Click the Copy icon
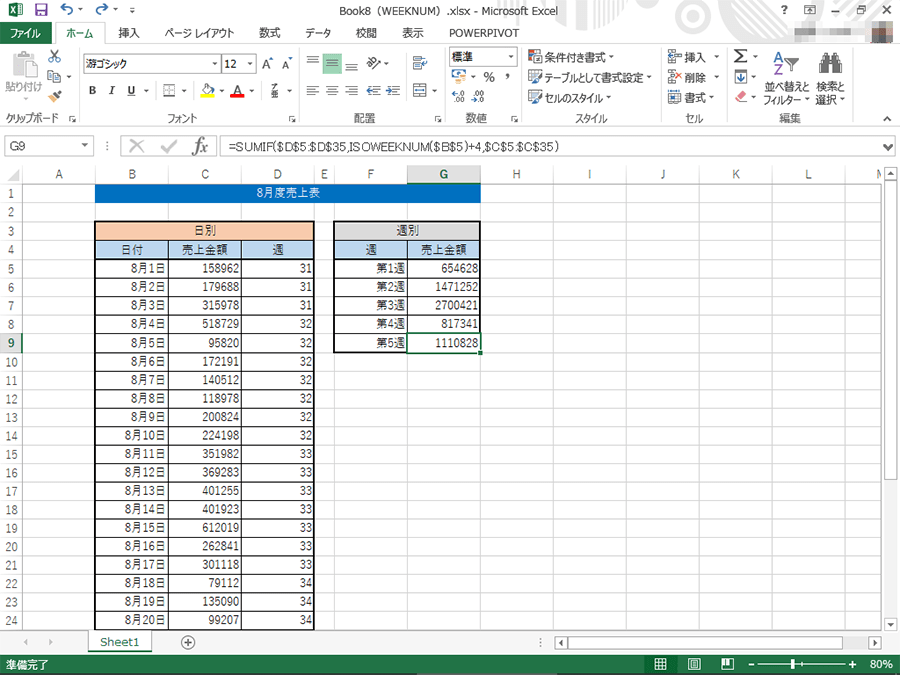This screenshot has height=675, width=900. coord(55,76)
